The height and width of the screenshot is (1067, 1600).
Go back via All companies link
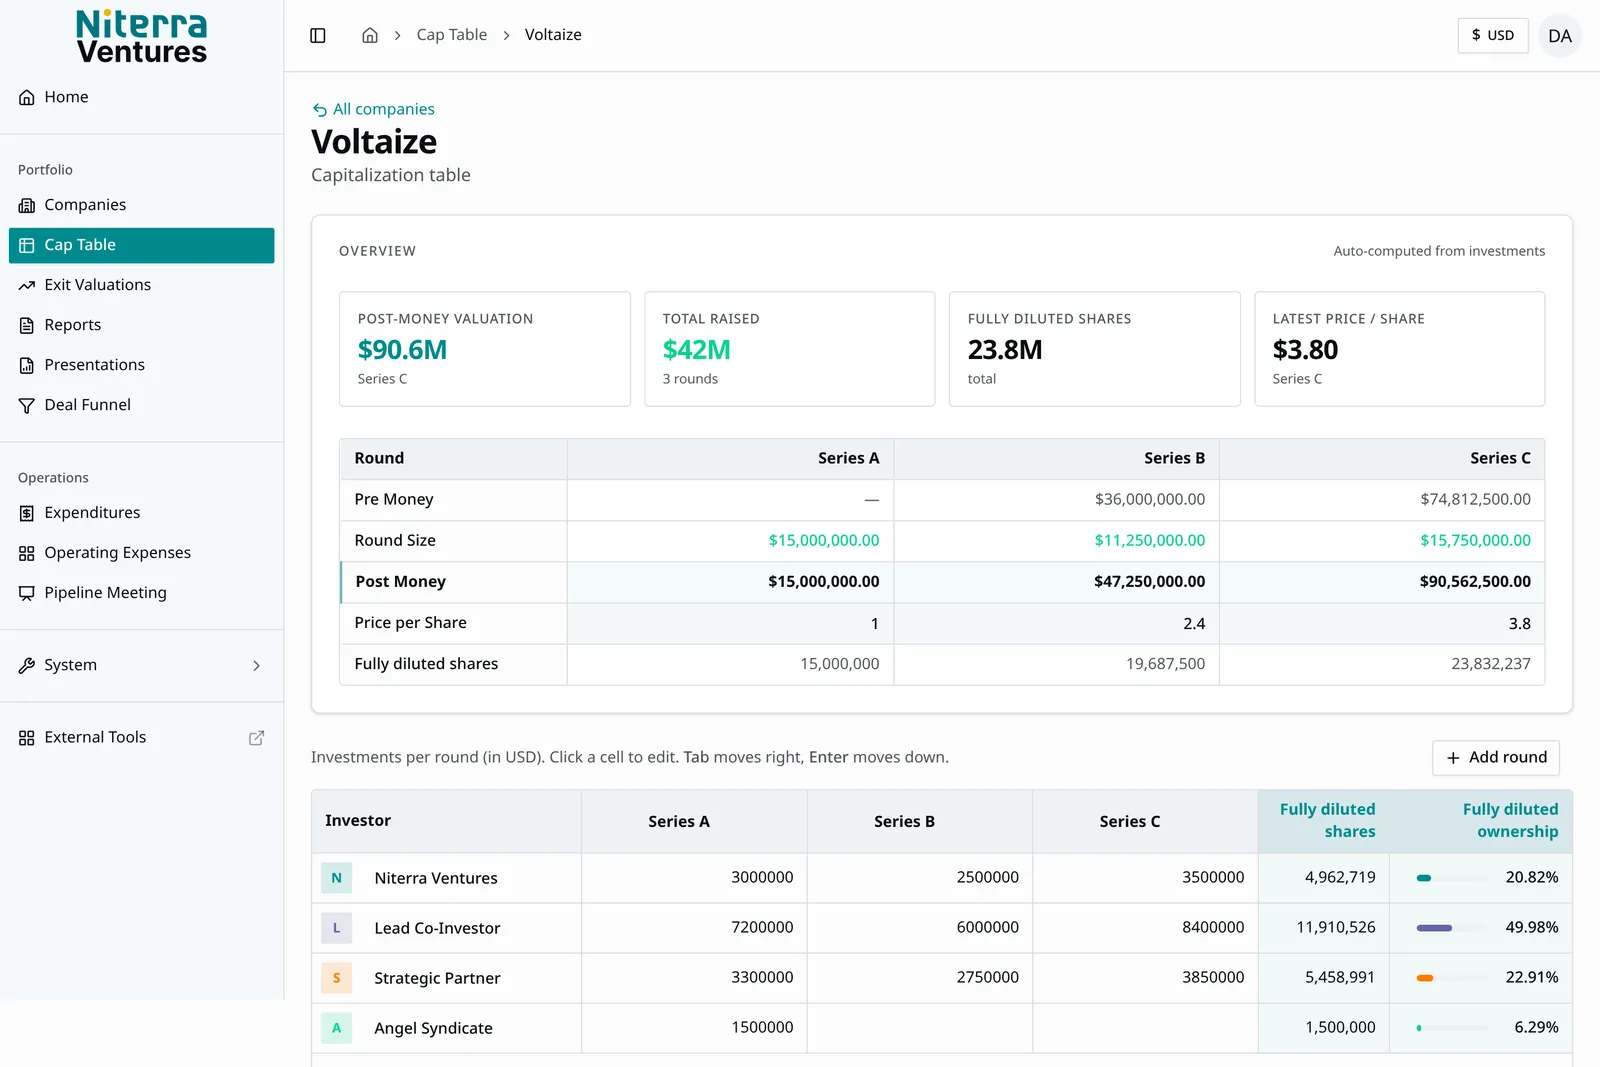373,110
